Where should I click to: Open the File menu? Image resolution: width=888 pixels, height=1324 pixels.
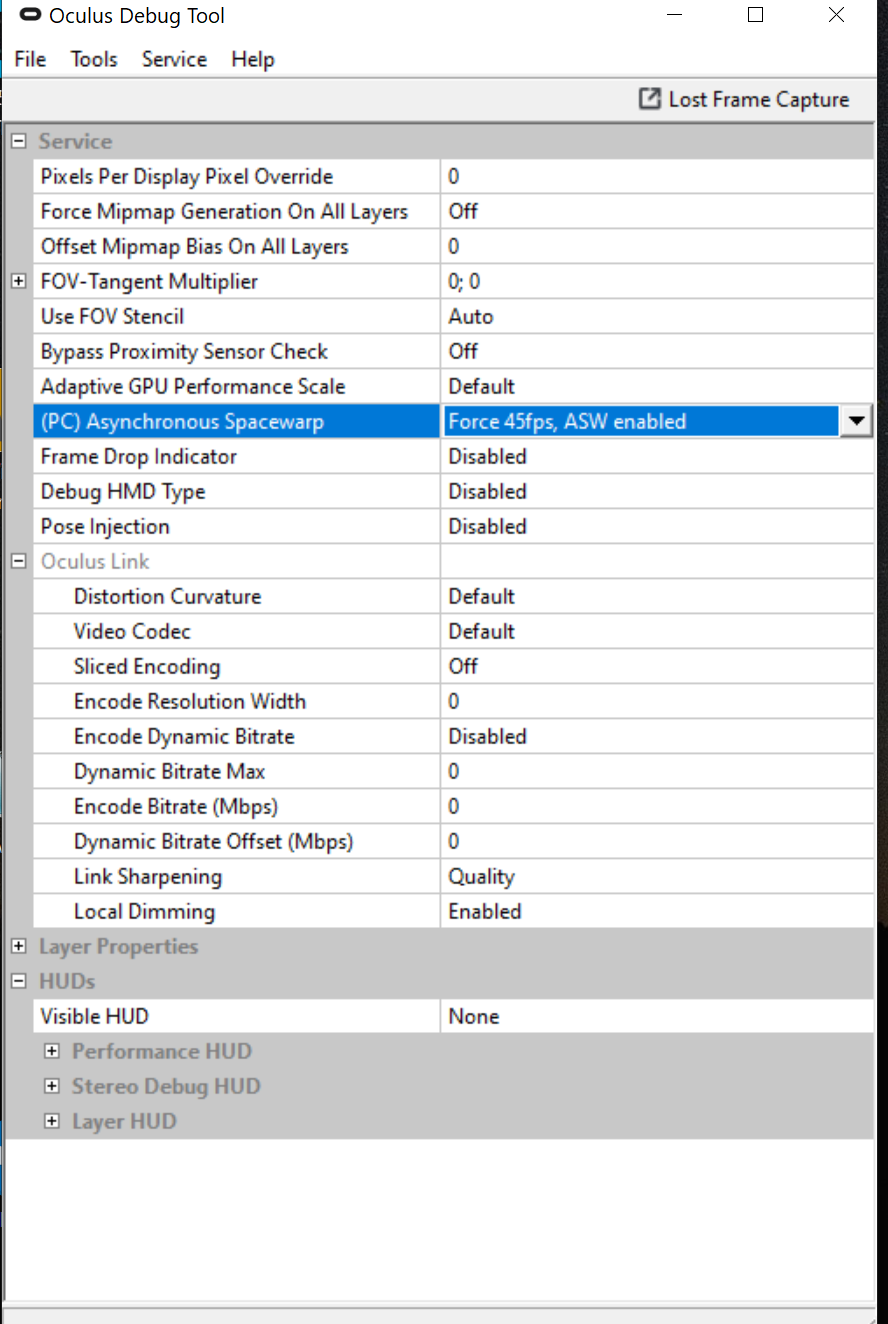coord(30,59)
